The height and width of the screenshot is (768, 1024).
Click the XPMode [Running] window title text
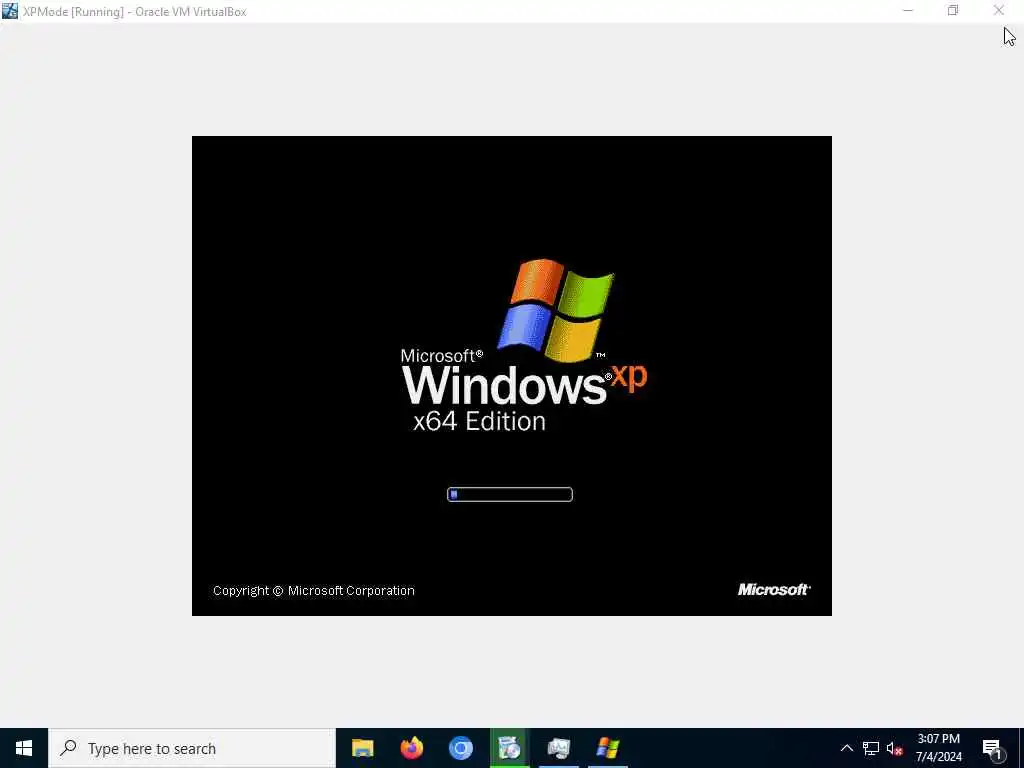pos(135,12)
